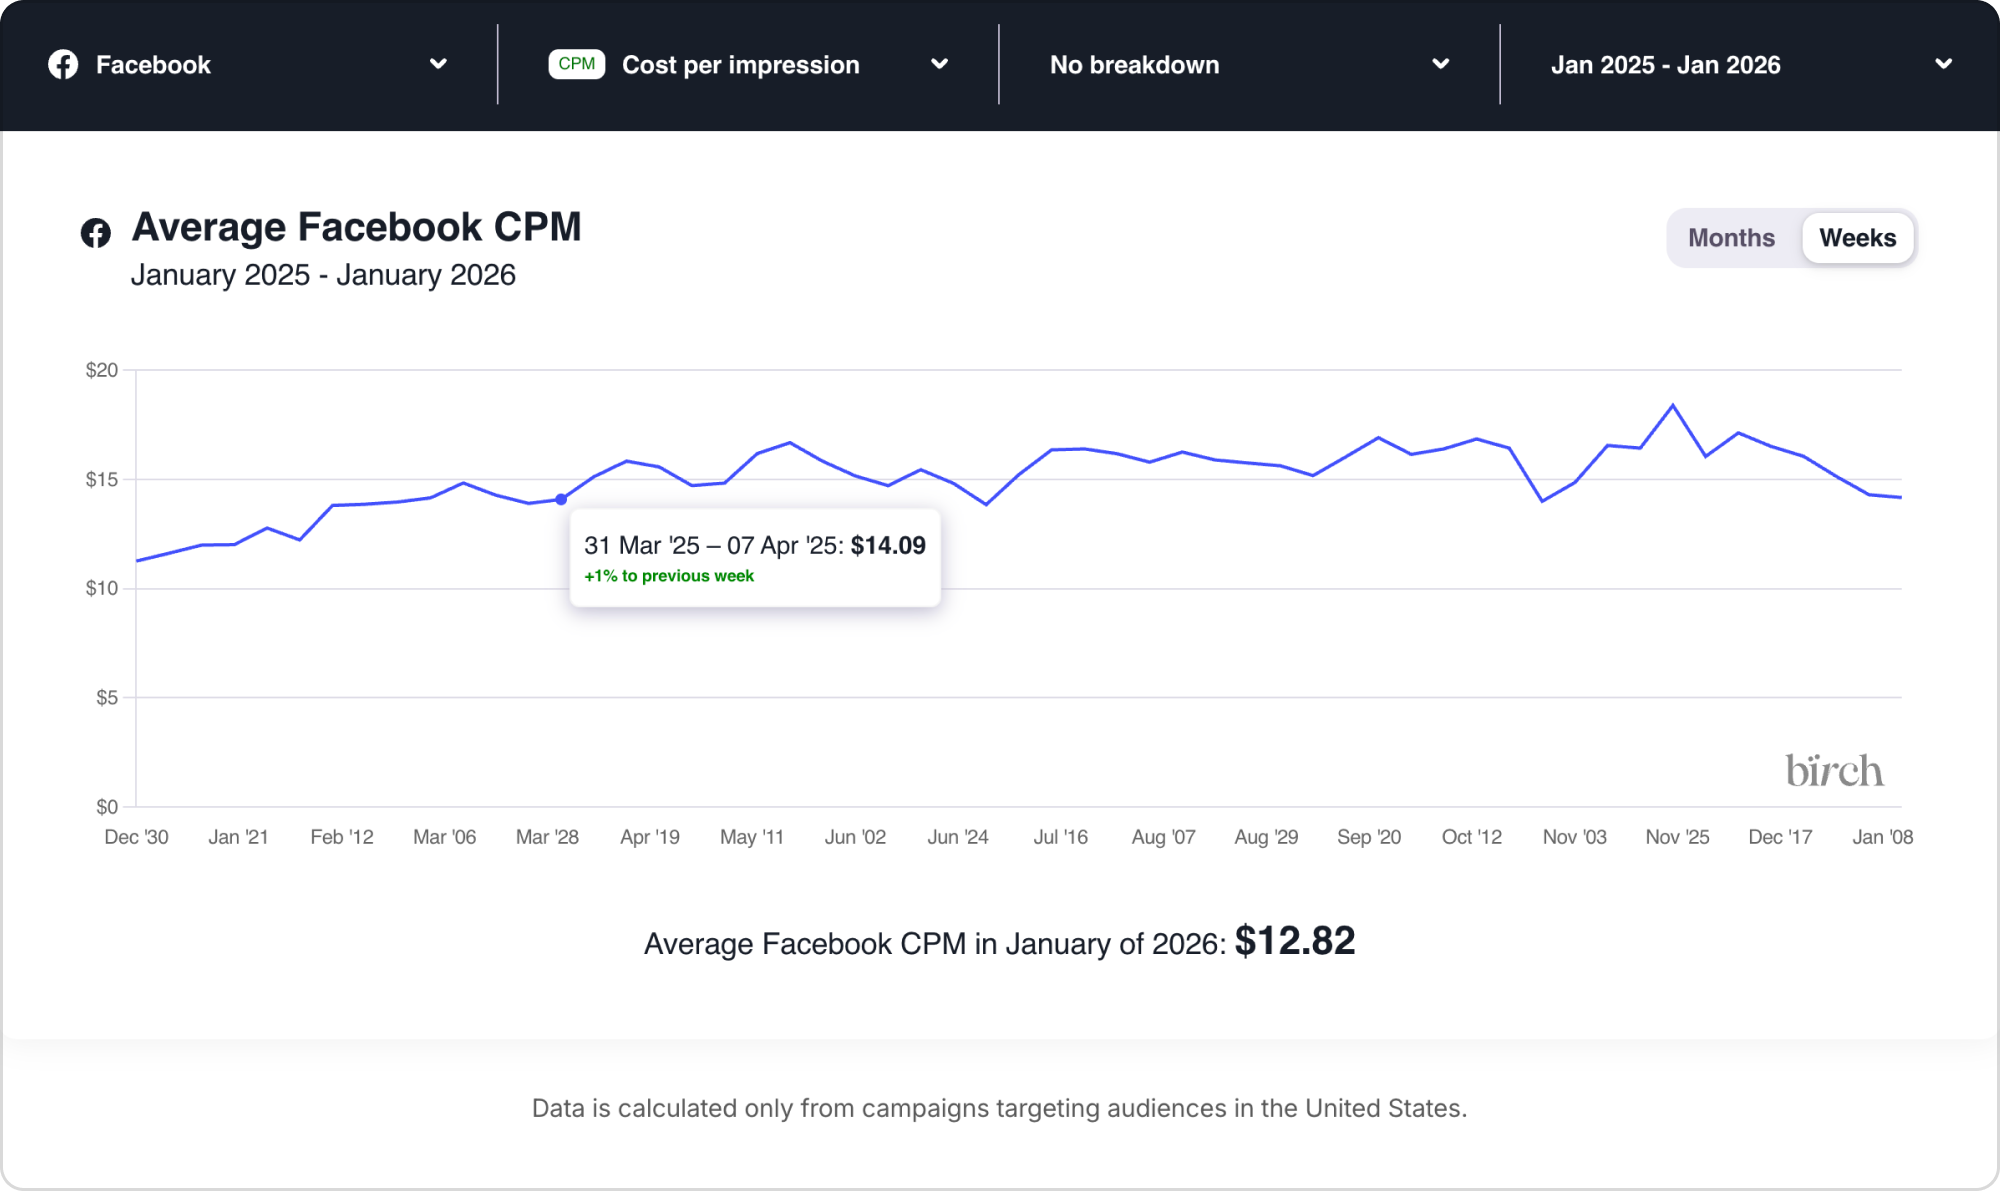Click the chevron beside Jan 2025 - Jan 2026
2000x1191 pixels.
(x=1943, y=64)
